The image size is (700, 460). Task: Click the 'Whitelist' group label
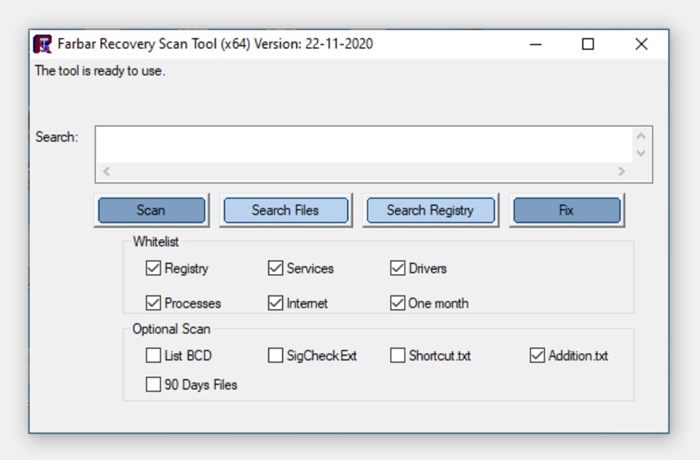point(156,242)
